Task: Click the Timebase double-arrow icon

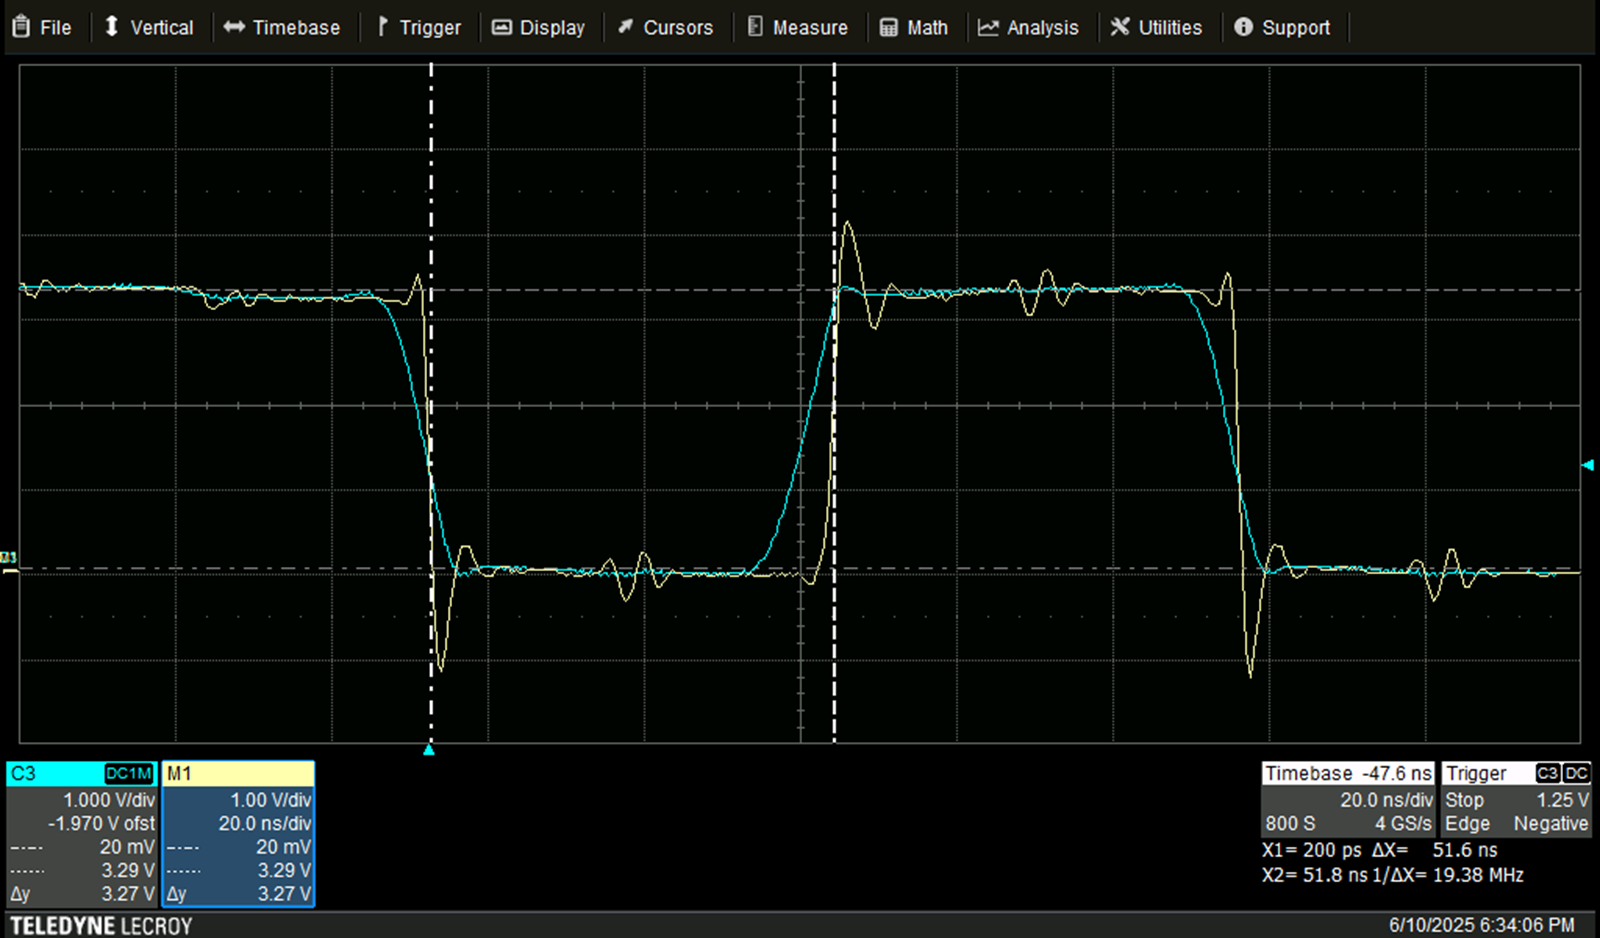Action: point(234,27)
